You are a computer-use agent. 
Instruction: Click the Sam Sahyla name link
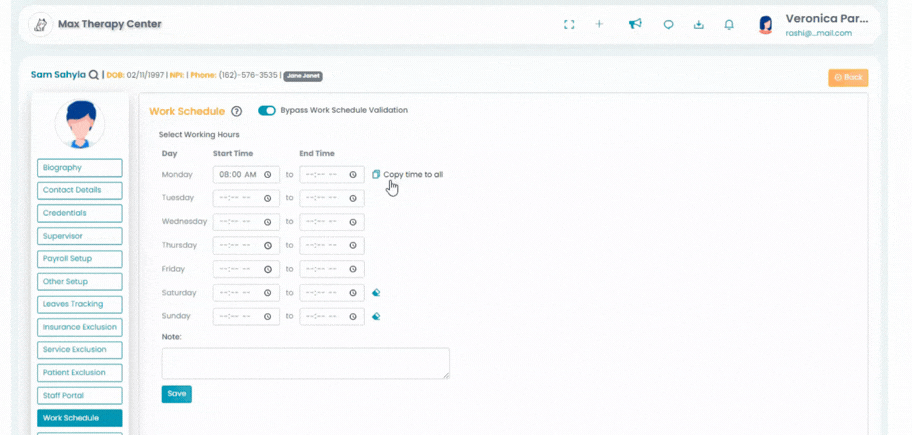tap(58, 74)
